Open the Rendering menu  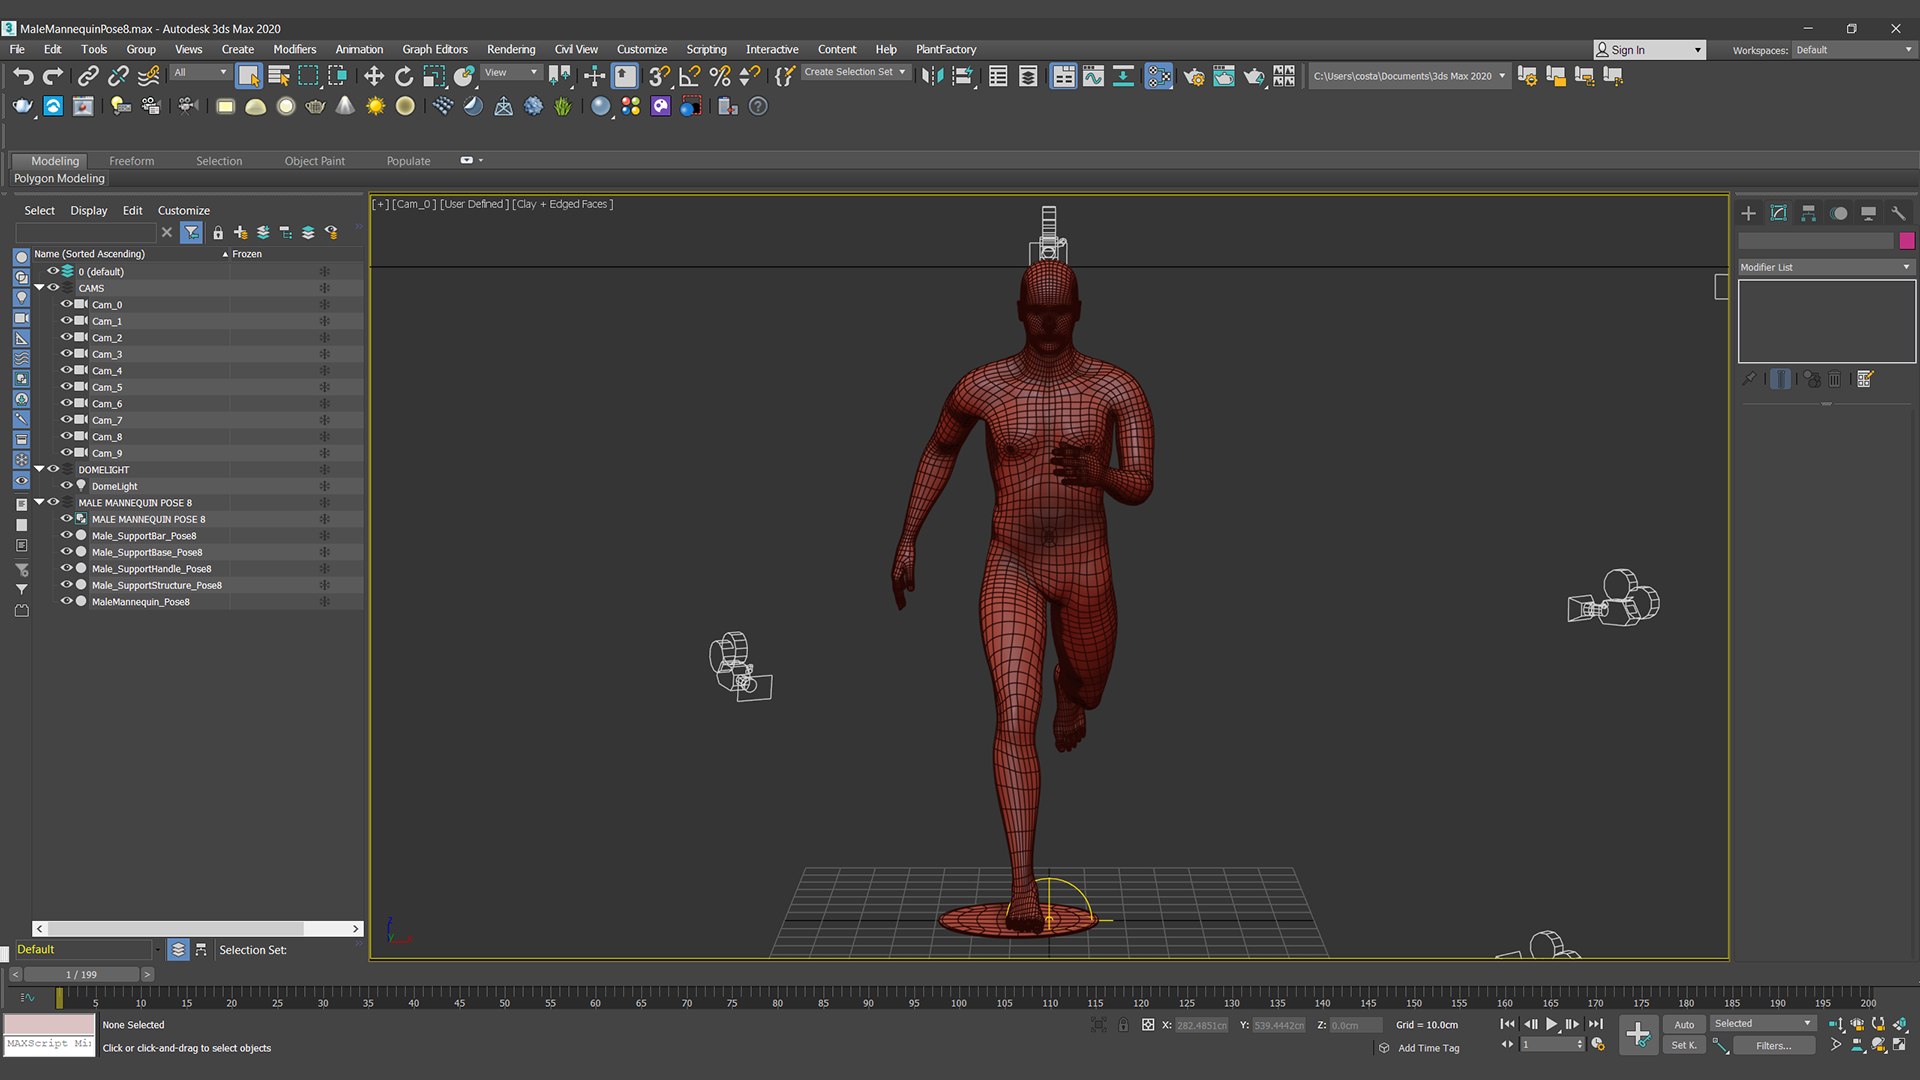[x=511, y=49]
